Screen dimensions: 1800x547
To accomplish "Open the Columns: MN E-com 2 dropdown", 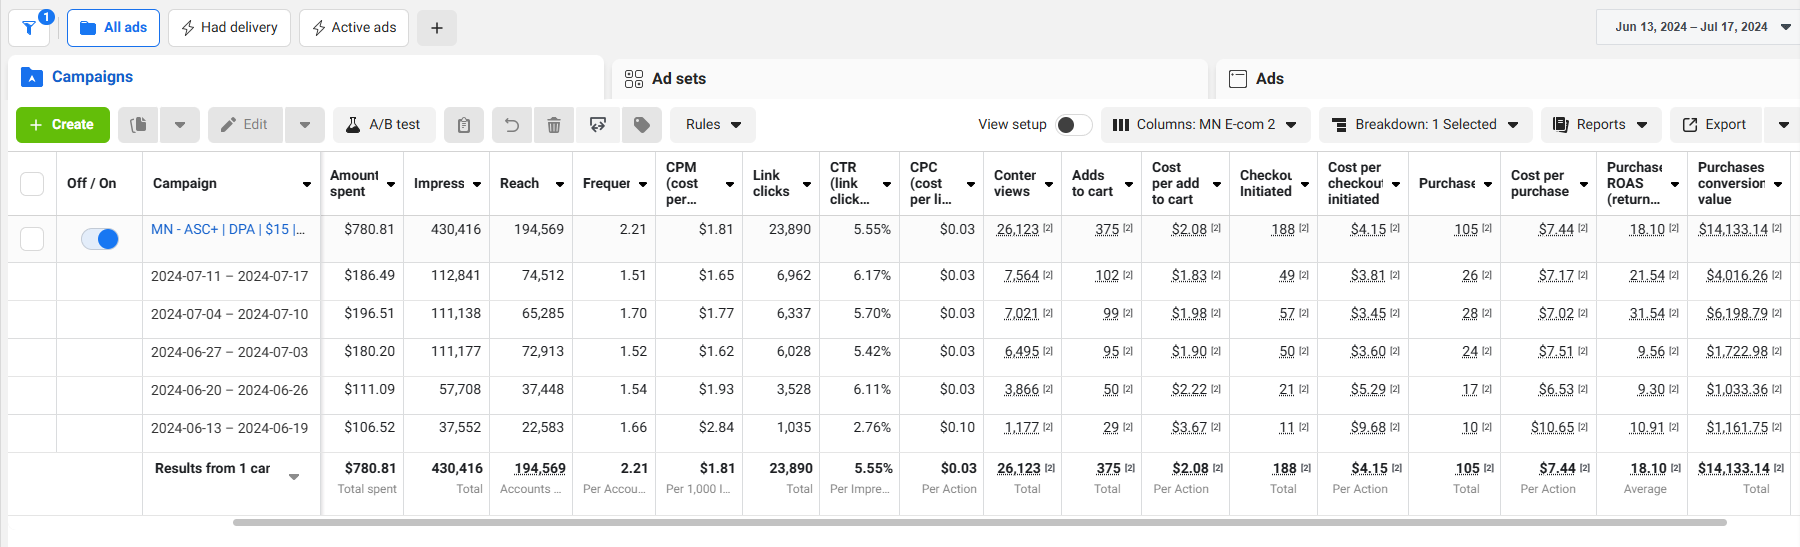I will [x=1204, y=125].
